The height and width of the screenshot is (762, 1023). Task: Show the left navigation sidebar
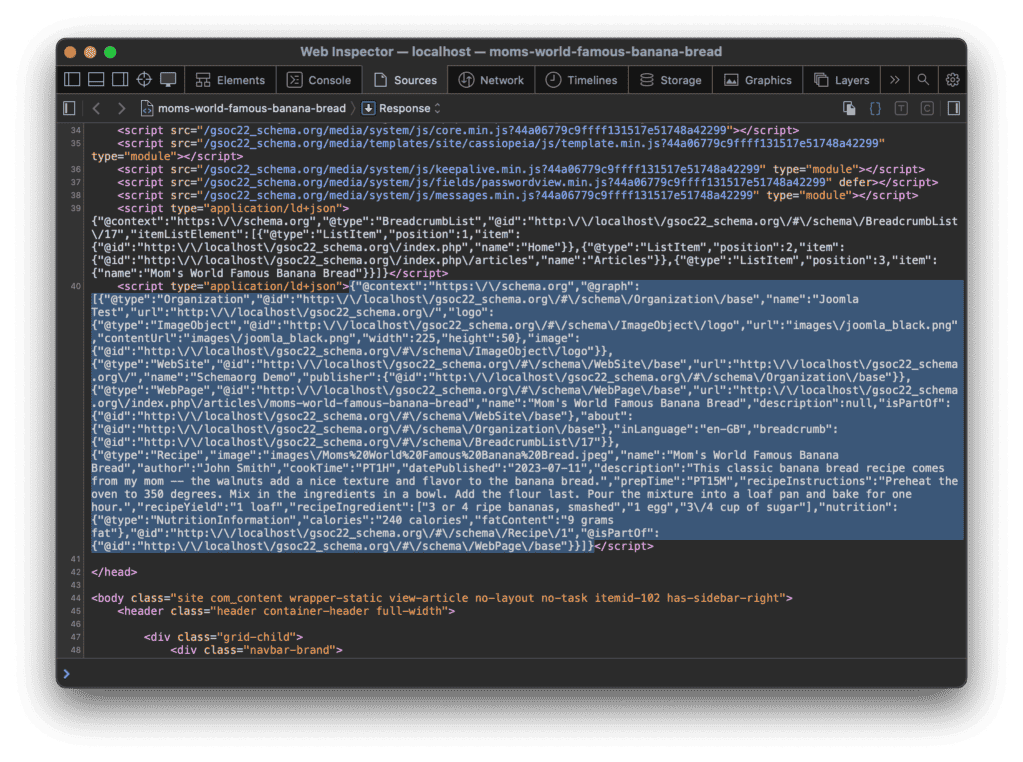[x=69, y=108]
